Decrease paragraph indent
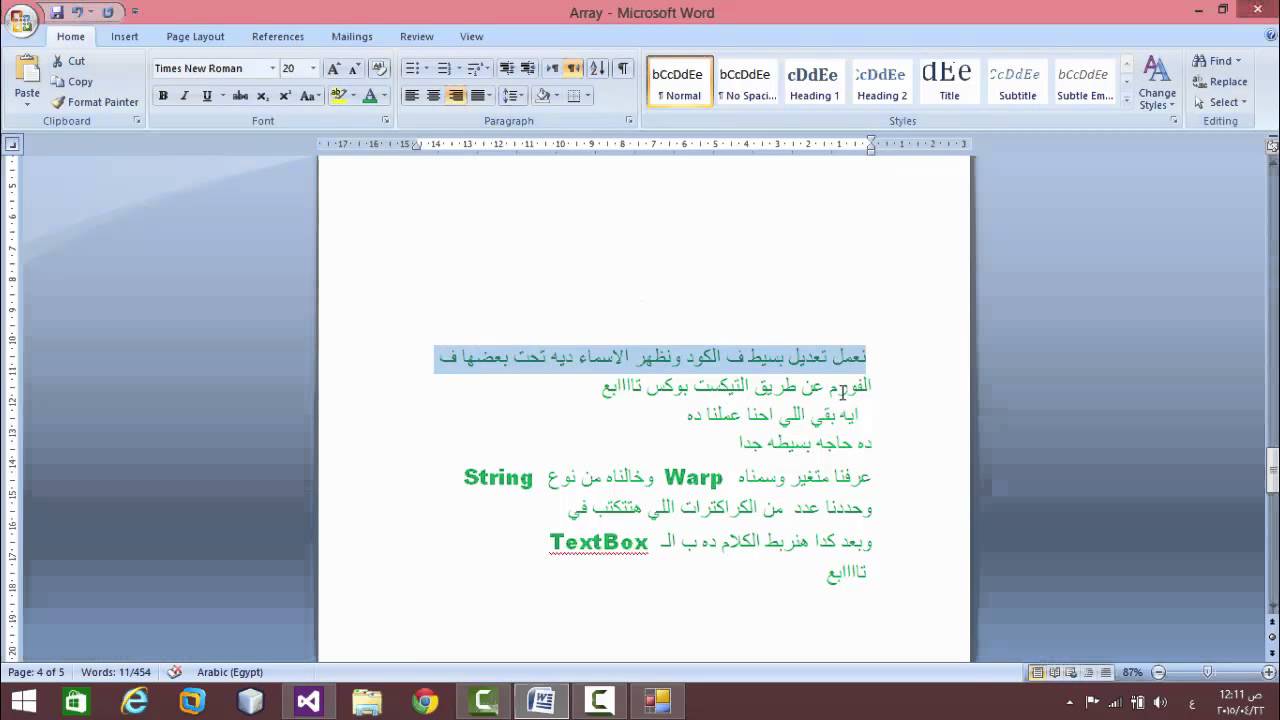Screen dimensions: 1280x720 coord(506,69)
